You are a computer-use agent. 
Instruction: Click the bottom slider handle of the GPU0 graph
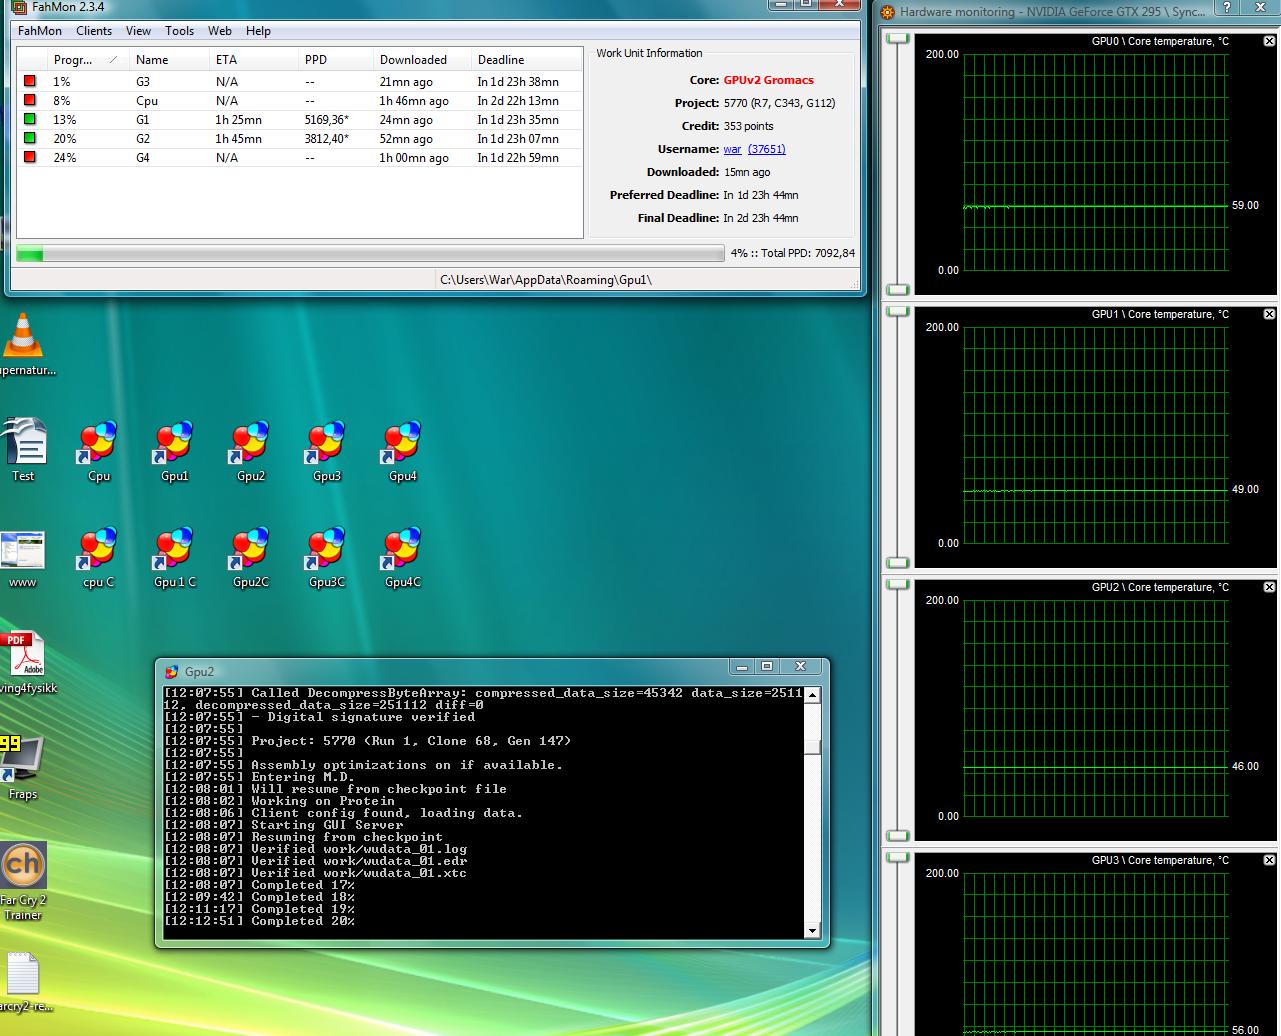[x=898, y=290]
